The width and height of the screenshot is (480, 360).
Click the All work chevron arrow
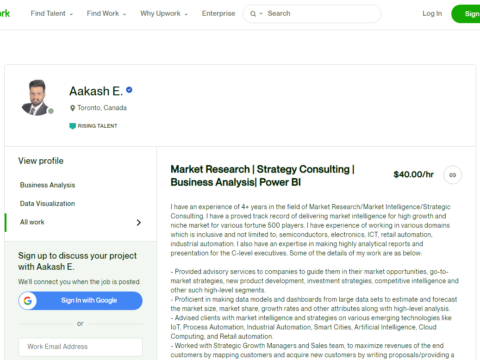click(x=139, y=222)
